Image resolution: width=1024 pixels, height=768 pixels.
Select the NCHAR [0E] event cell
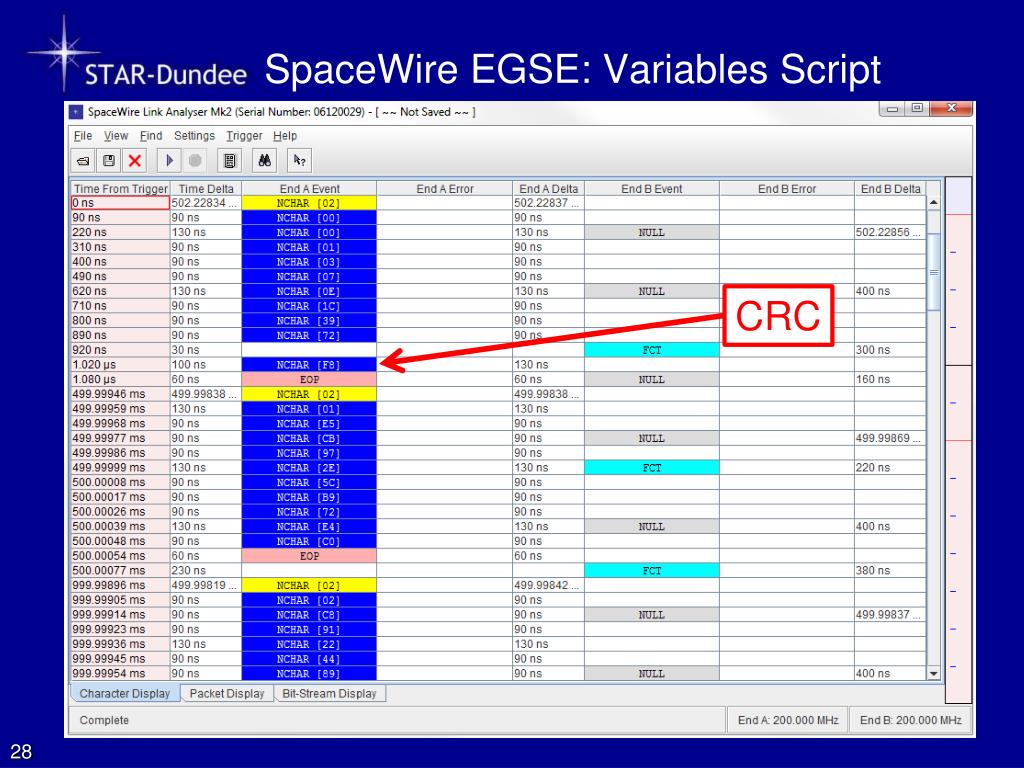coord(309,291)
